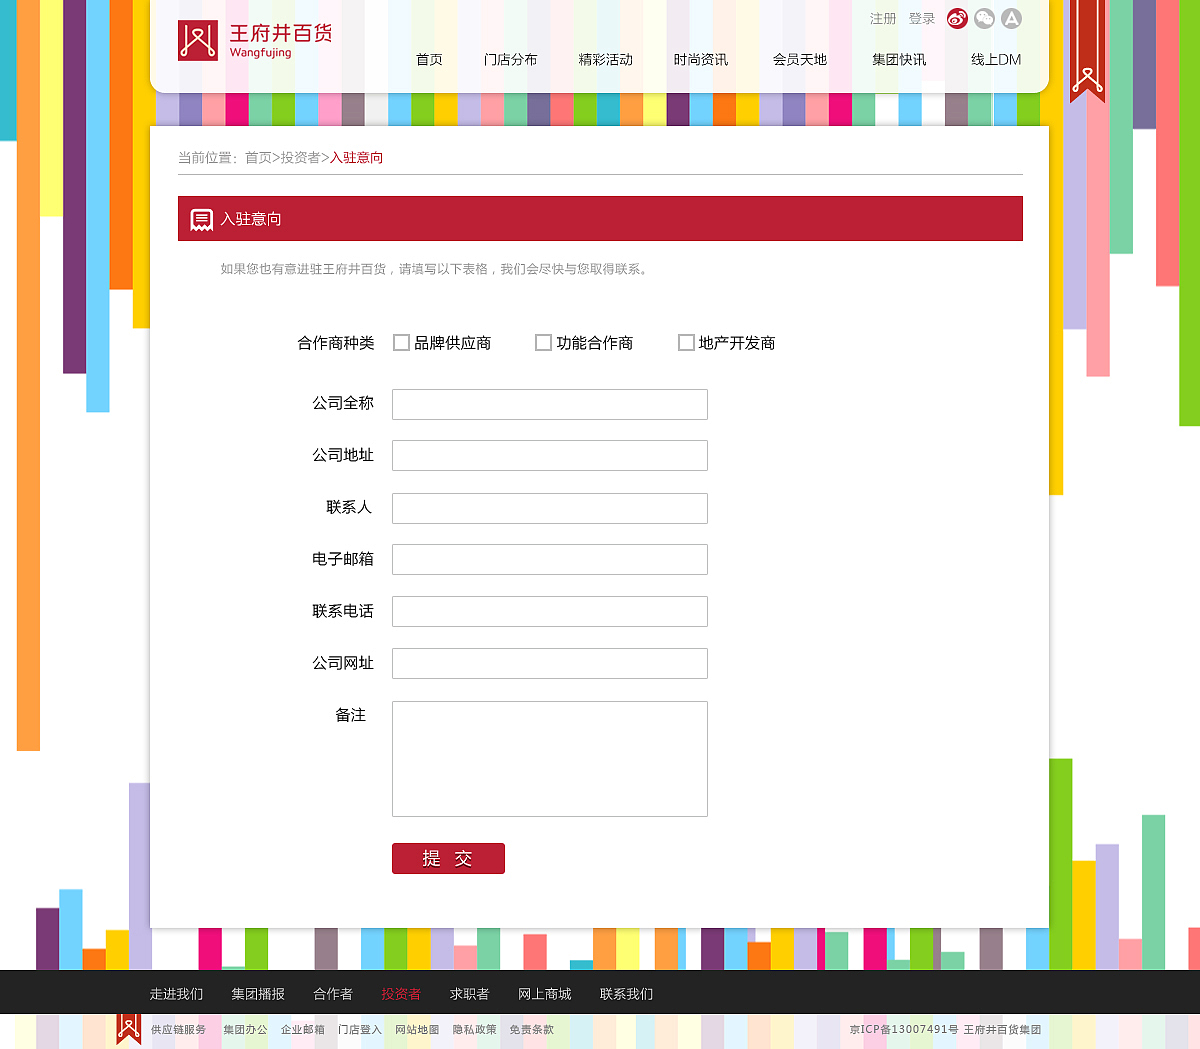Click the 合作商种类 label
This screenshot has height=1049, width=1200.
[x=336, y=343]
